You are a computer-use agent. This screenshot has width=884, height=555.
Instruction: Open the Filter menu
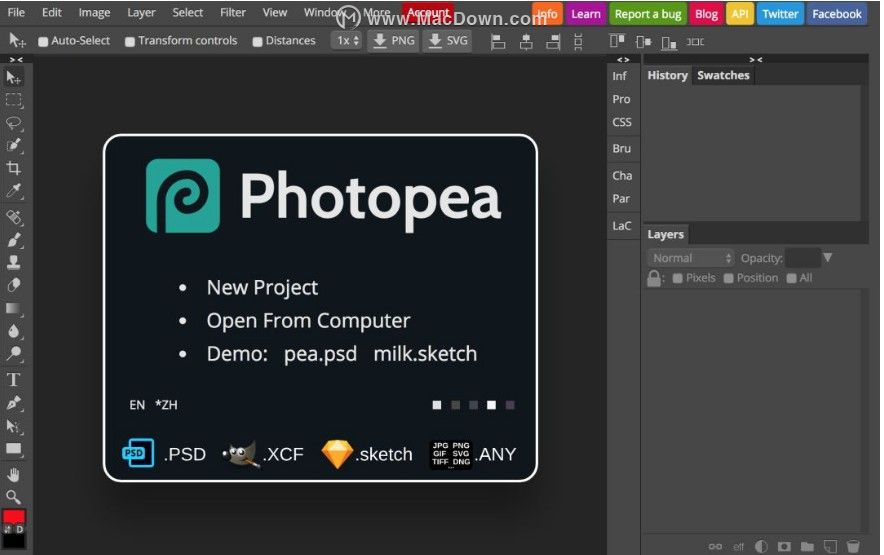[233, 12]
